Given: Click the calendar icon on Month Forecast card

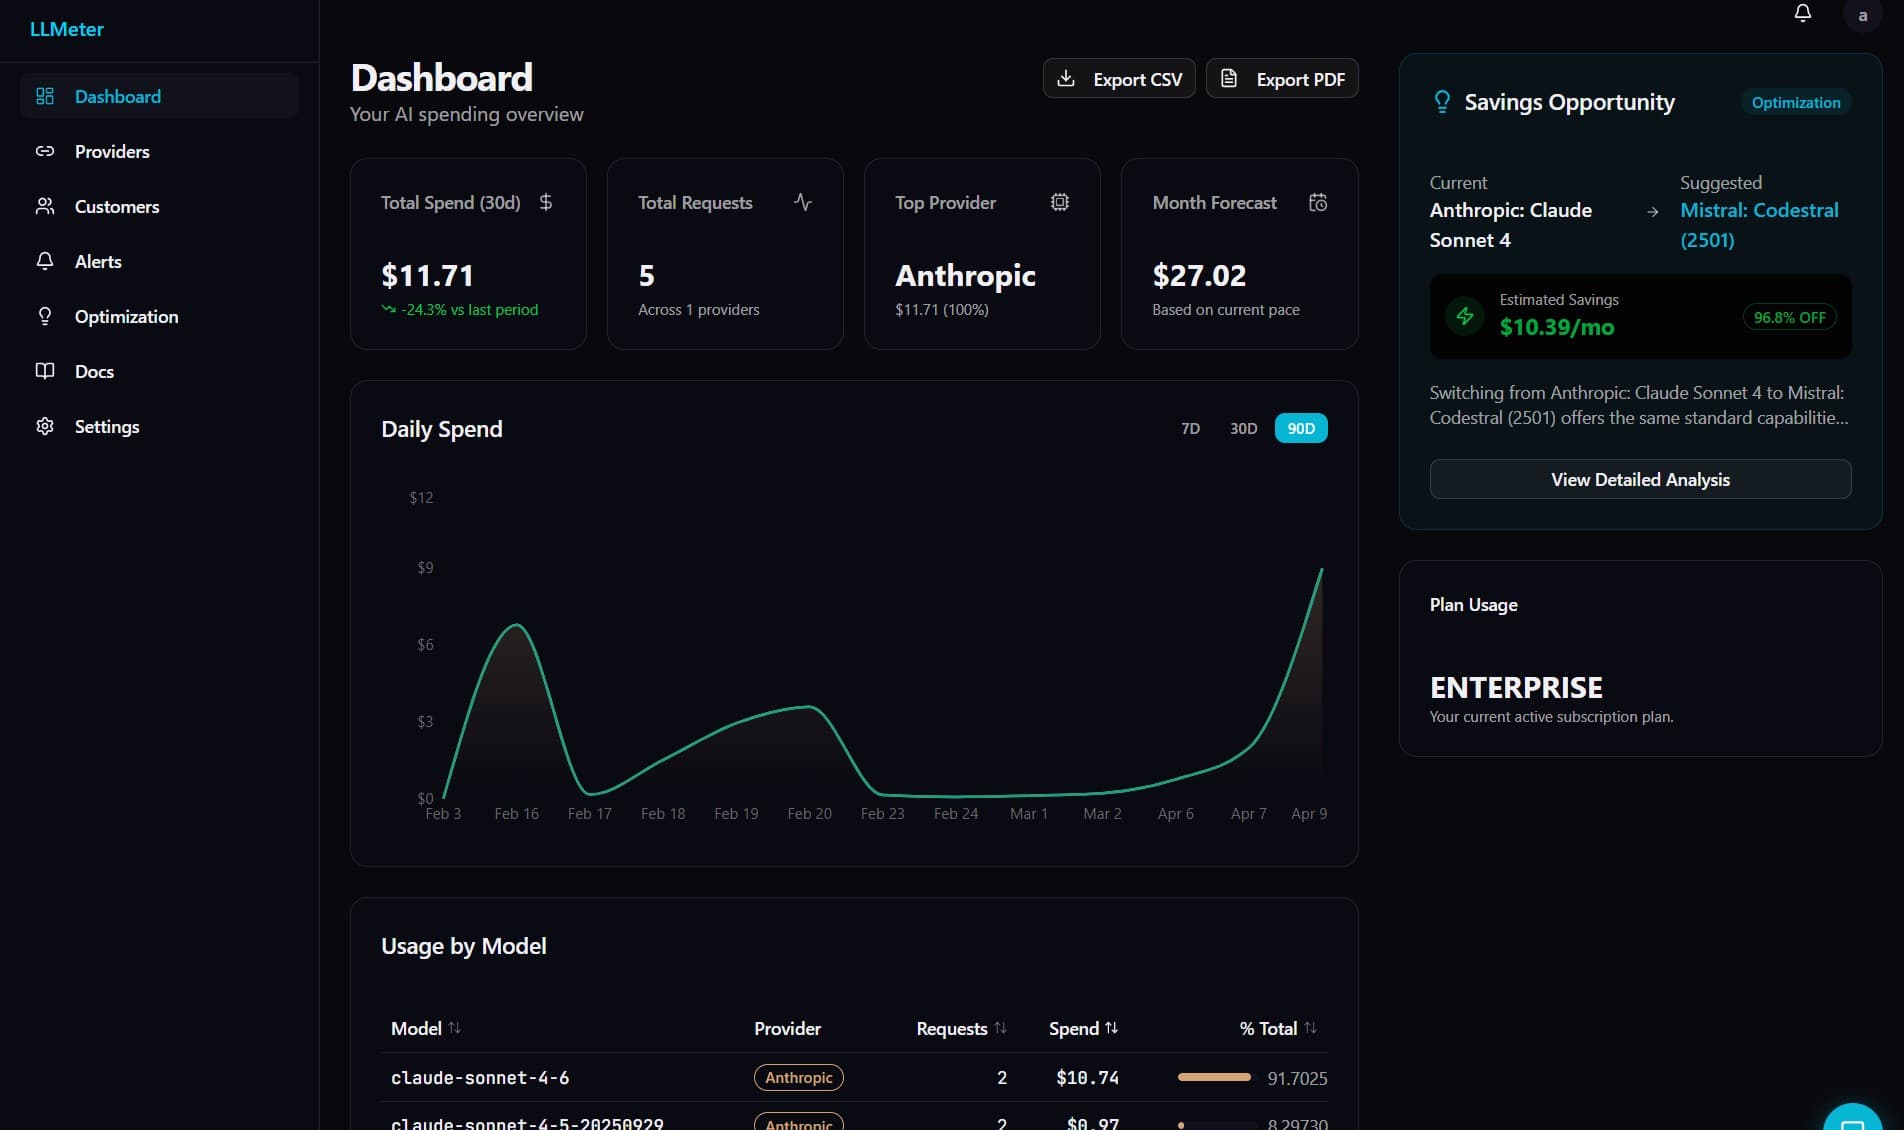Looking at the screenshot, I should point(1317,201).
